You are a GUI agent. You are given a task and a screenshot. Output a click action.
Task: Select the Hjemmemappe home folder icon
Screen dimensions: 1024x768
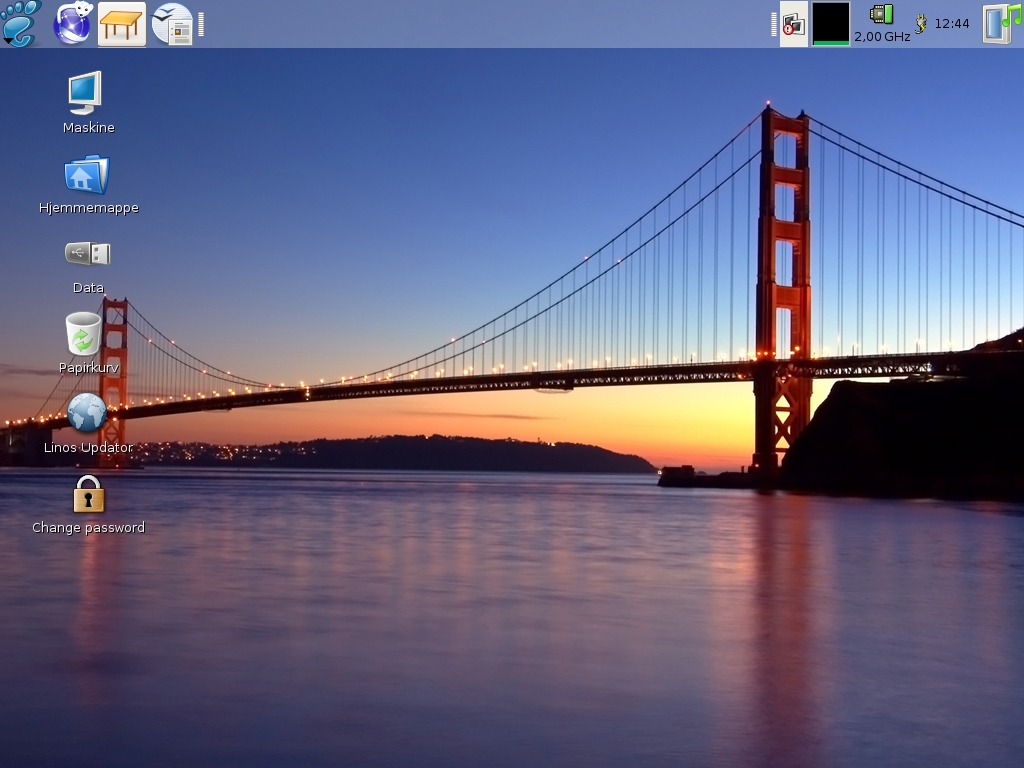pyautogui.click(x=87, y=175)
